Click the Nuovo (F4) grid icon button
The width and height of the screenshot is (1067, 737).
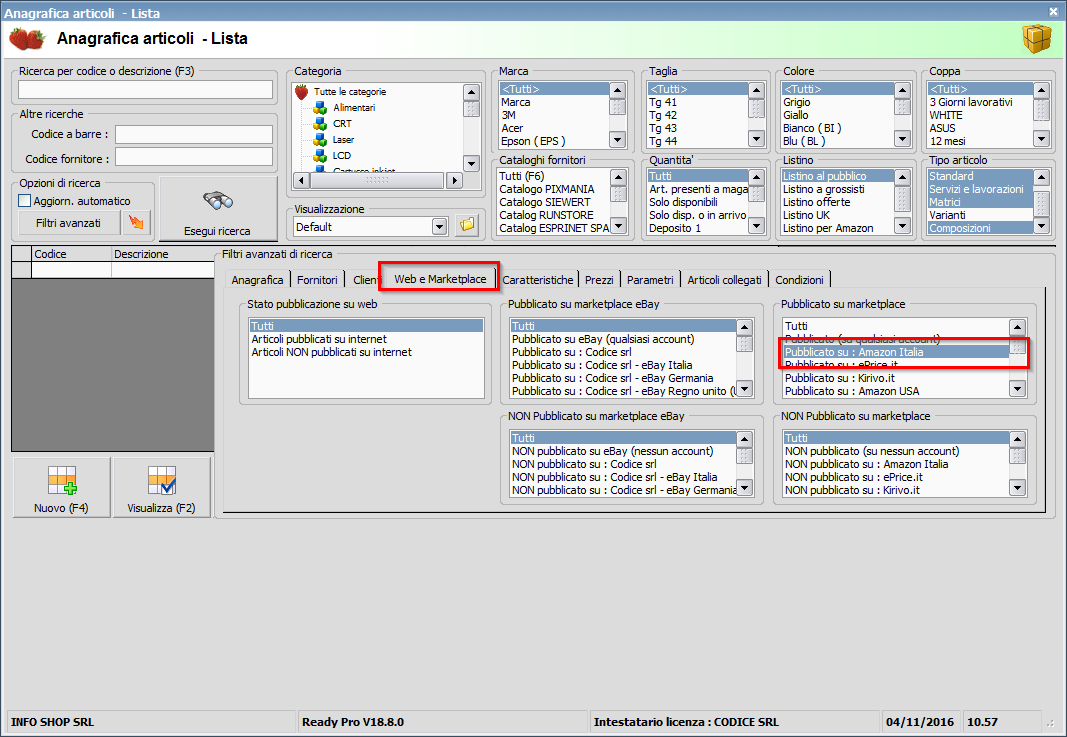[61, 487]
